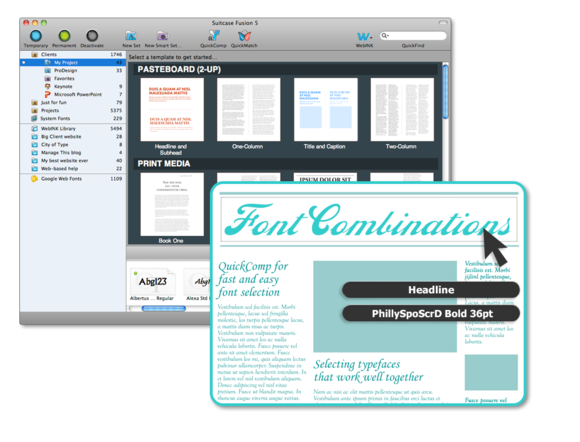This screenshot has width=580, height=442.
Task: Select the Clients library folder
Action: pyautogui.click(x=73, y=54)
